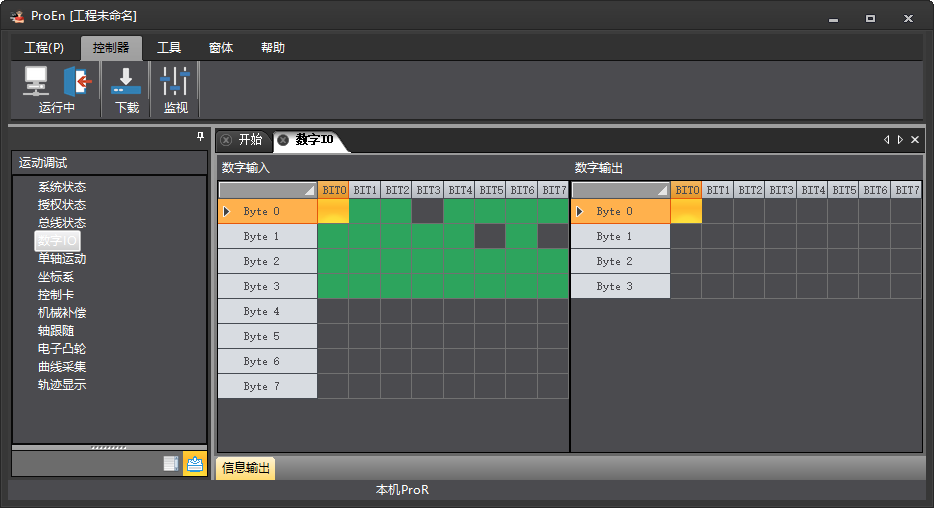The width and height of the screenshot is (934, 508).
Task: Toggle the sidebar pin icon
Action: click(x=200, y=136)
